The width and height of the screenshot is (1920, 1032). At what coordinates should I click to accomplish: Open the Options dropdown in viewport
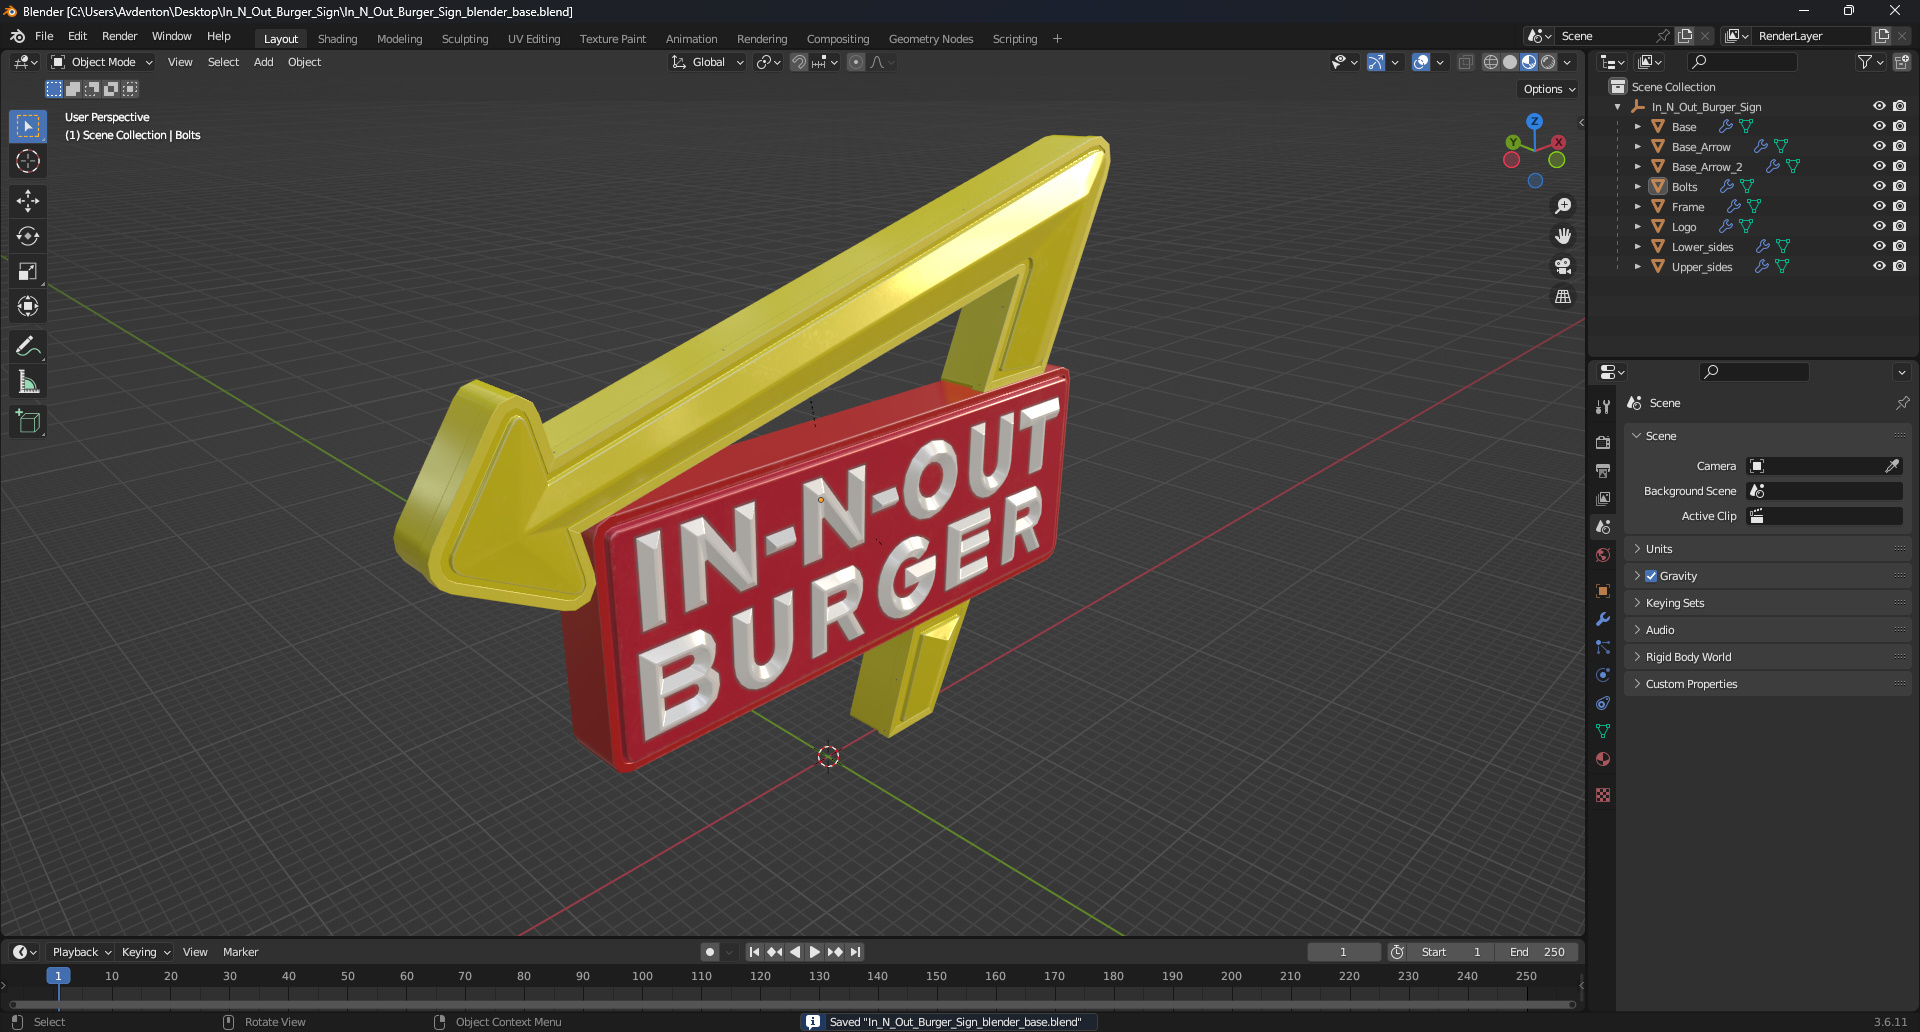[x=1549, y=89]
